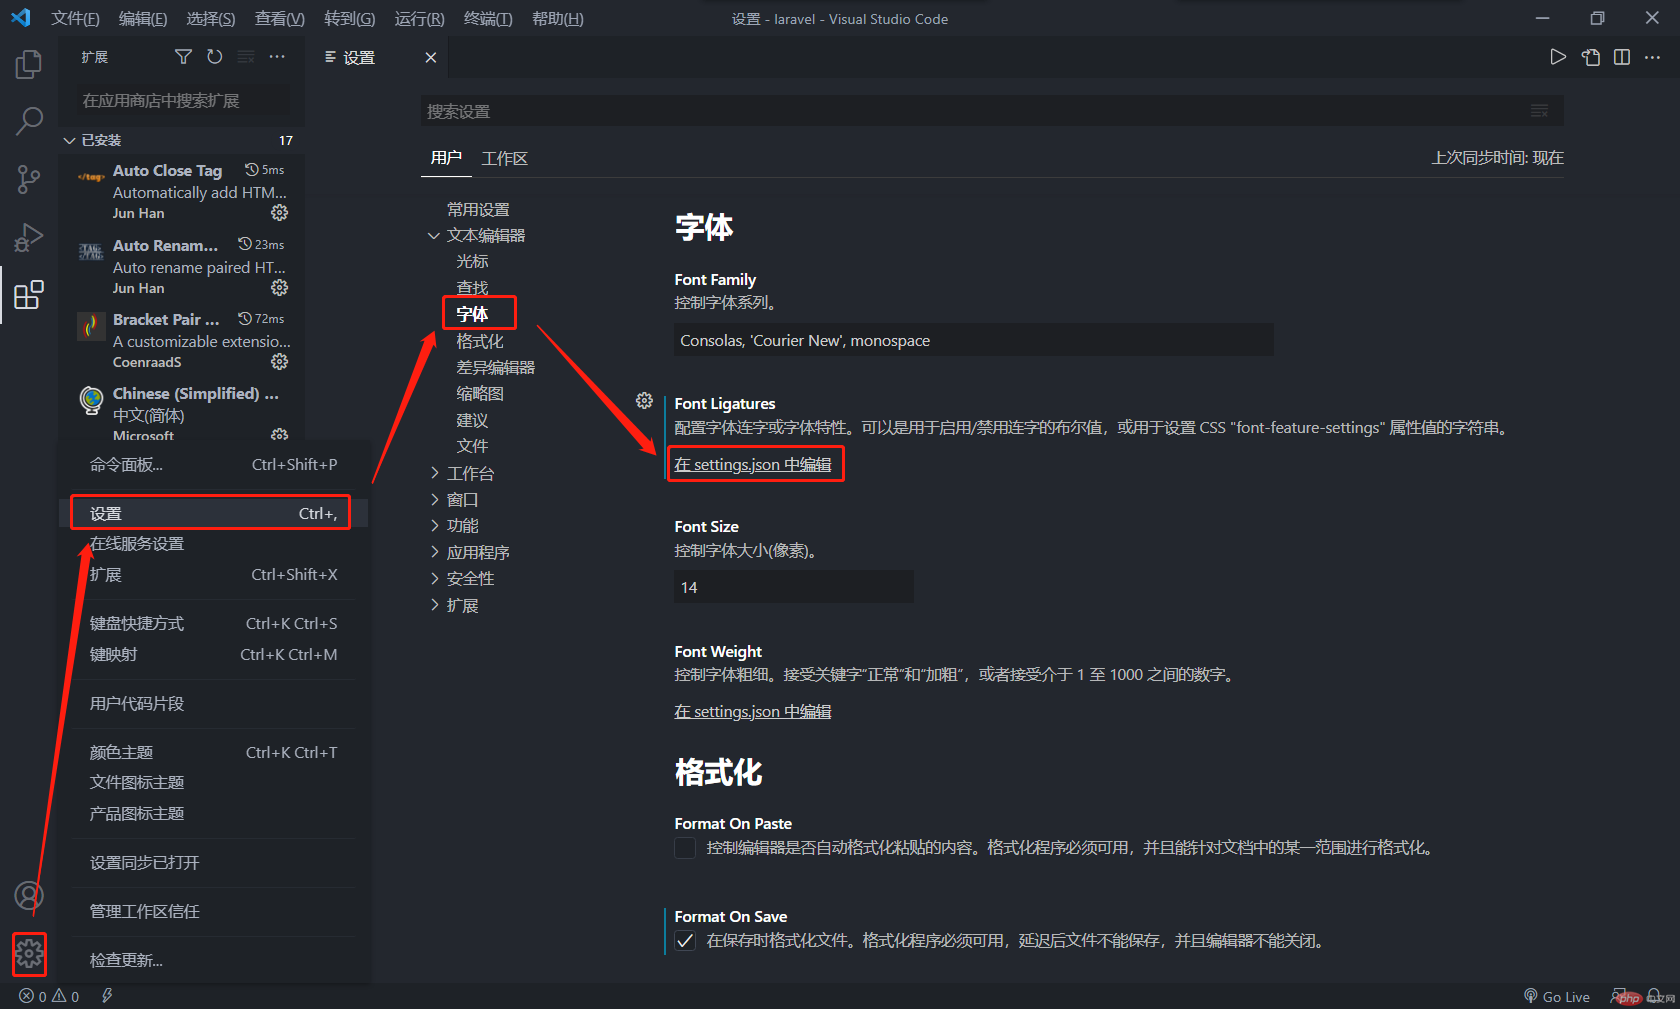Open the Accounts icon in activity bar
Image resolution: width=1680 pixels, height=1009 pixels.
(x=29, y=895)
